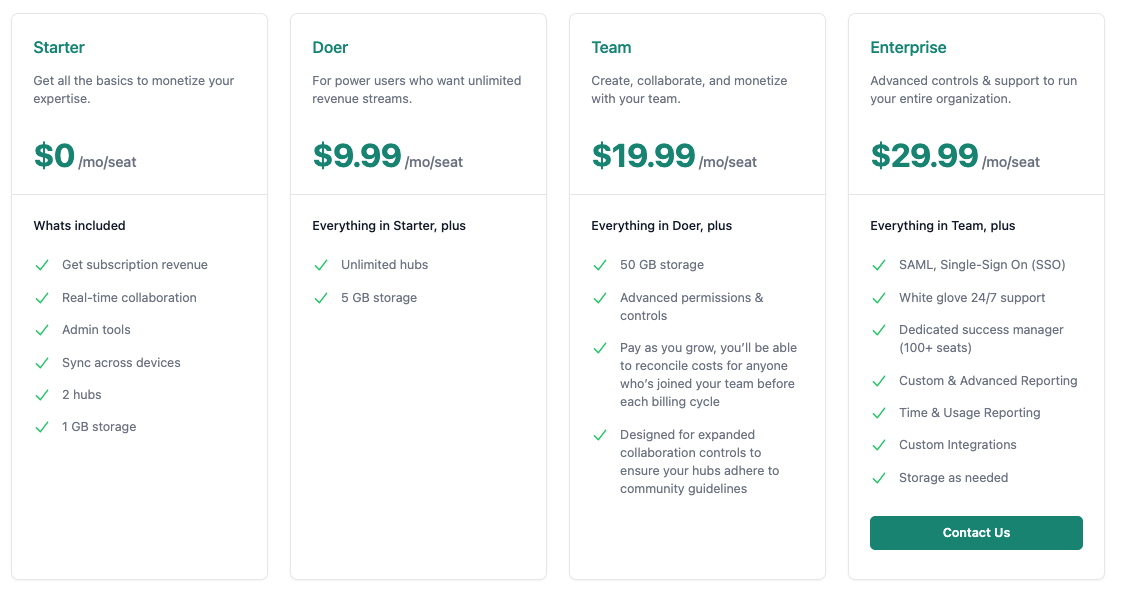Click Time & Usage Reporting feature text
Viewport: 1125px width, 595px height.
pos(969,413)
